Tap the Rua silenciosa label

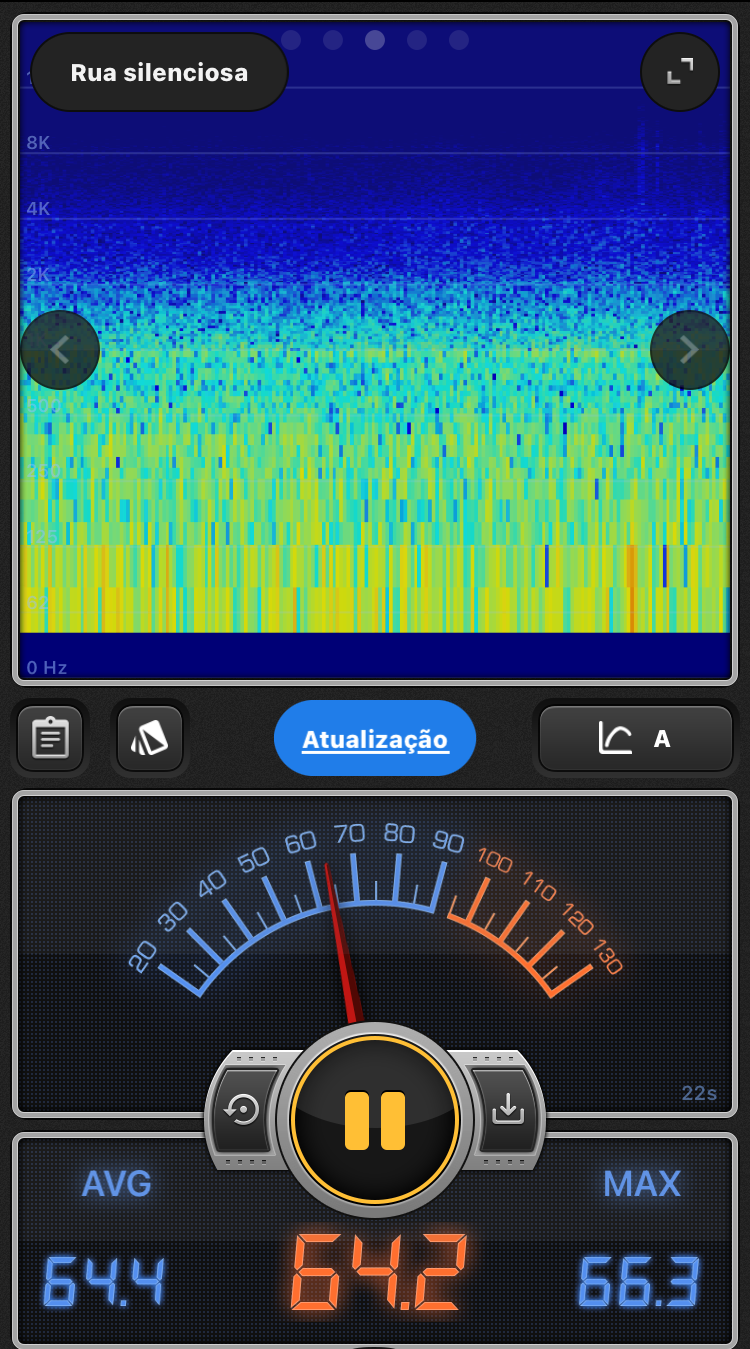pyautogui.click(x=160, y=73)
